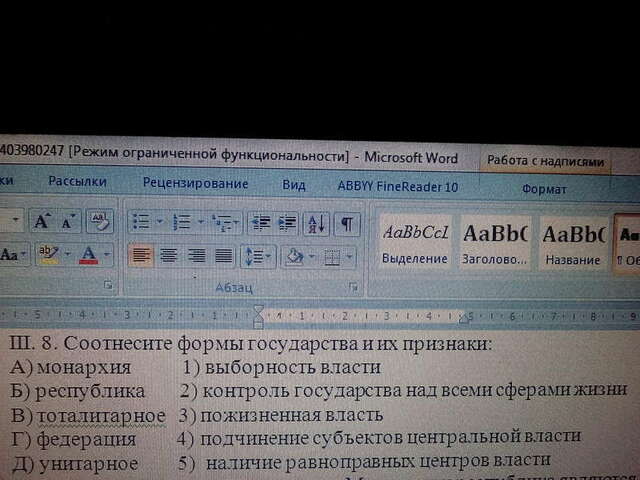Viewport: 640px width, 480px height.
Task: Open the borders dropdown arrow
Action: pyautogui.click(x=349, y=258)
